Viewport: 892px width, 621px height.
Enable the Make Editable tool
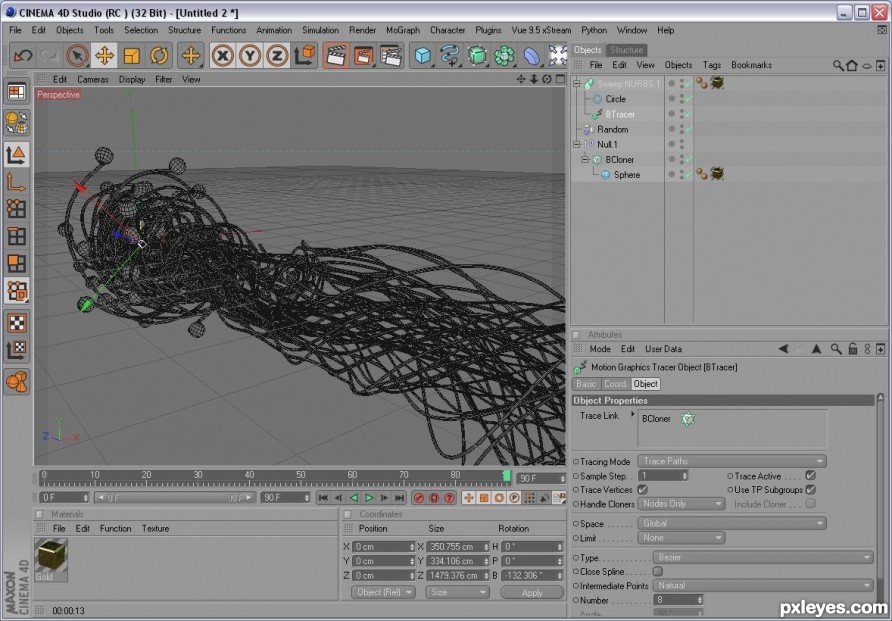pos(16,122)
